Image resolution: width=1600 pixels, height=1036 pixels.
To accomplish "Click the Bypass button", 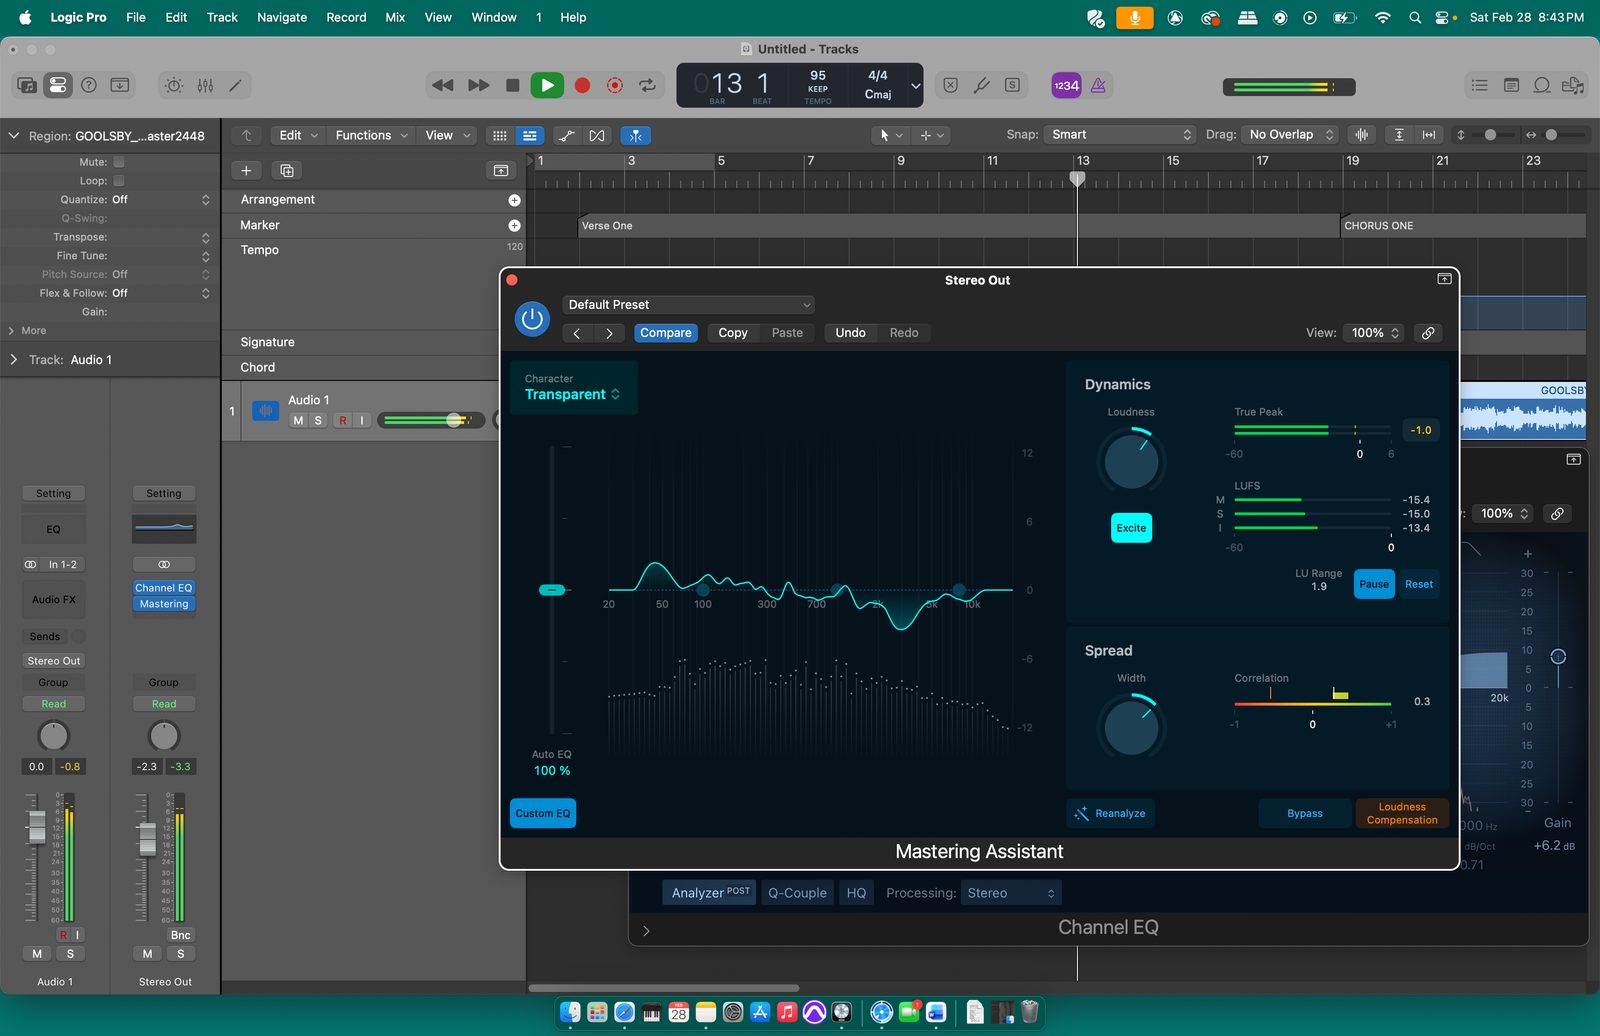I will tap(1304, 814).
